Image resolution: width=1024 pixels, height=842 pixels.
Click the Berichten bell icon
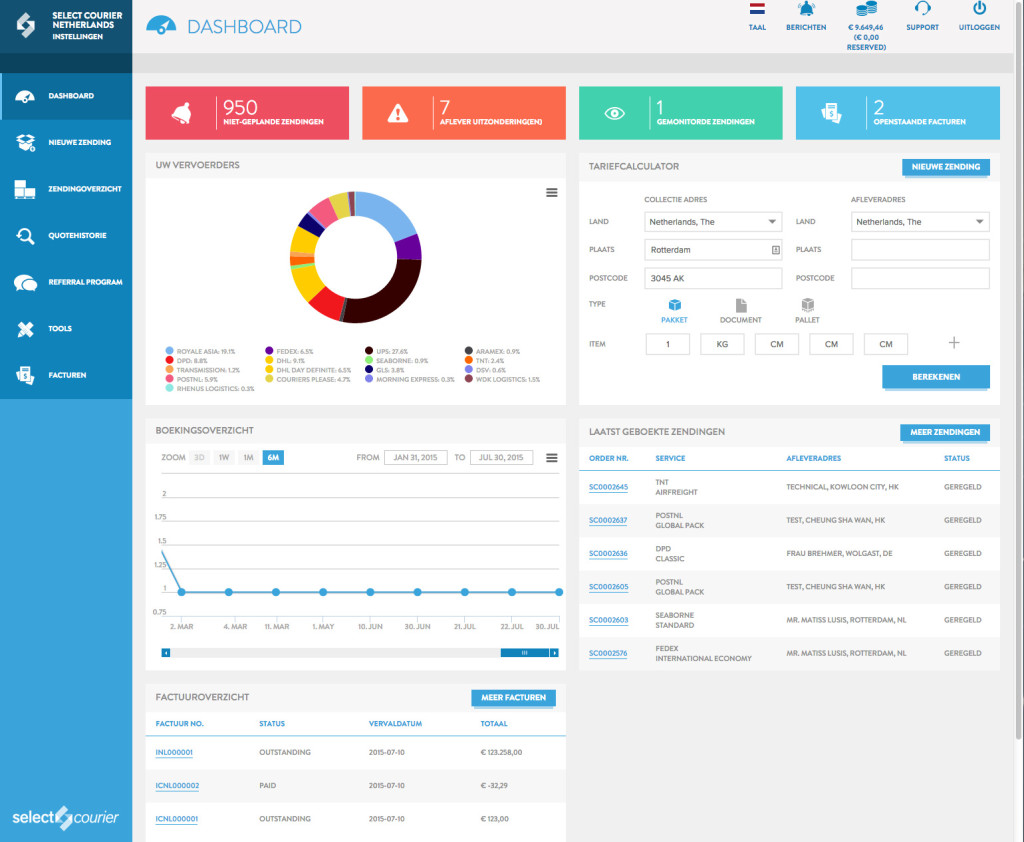point(806,10)
